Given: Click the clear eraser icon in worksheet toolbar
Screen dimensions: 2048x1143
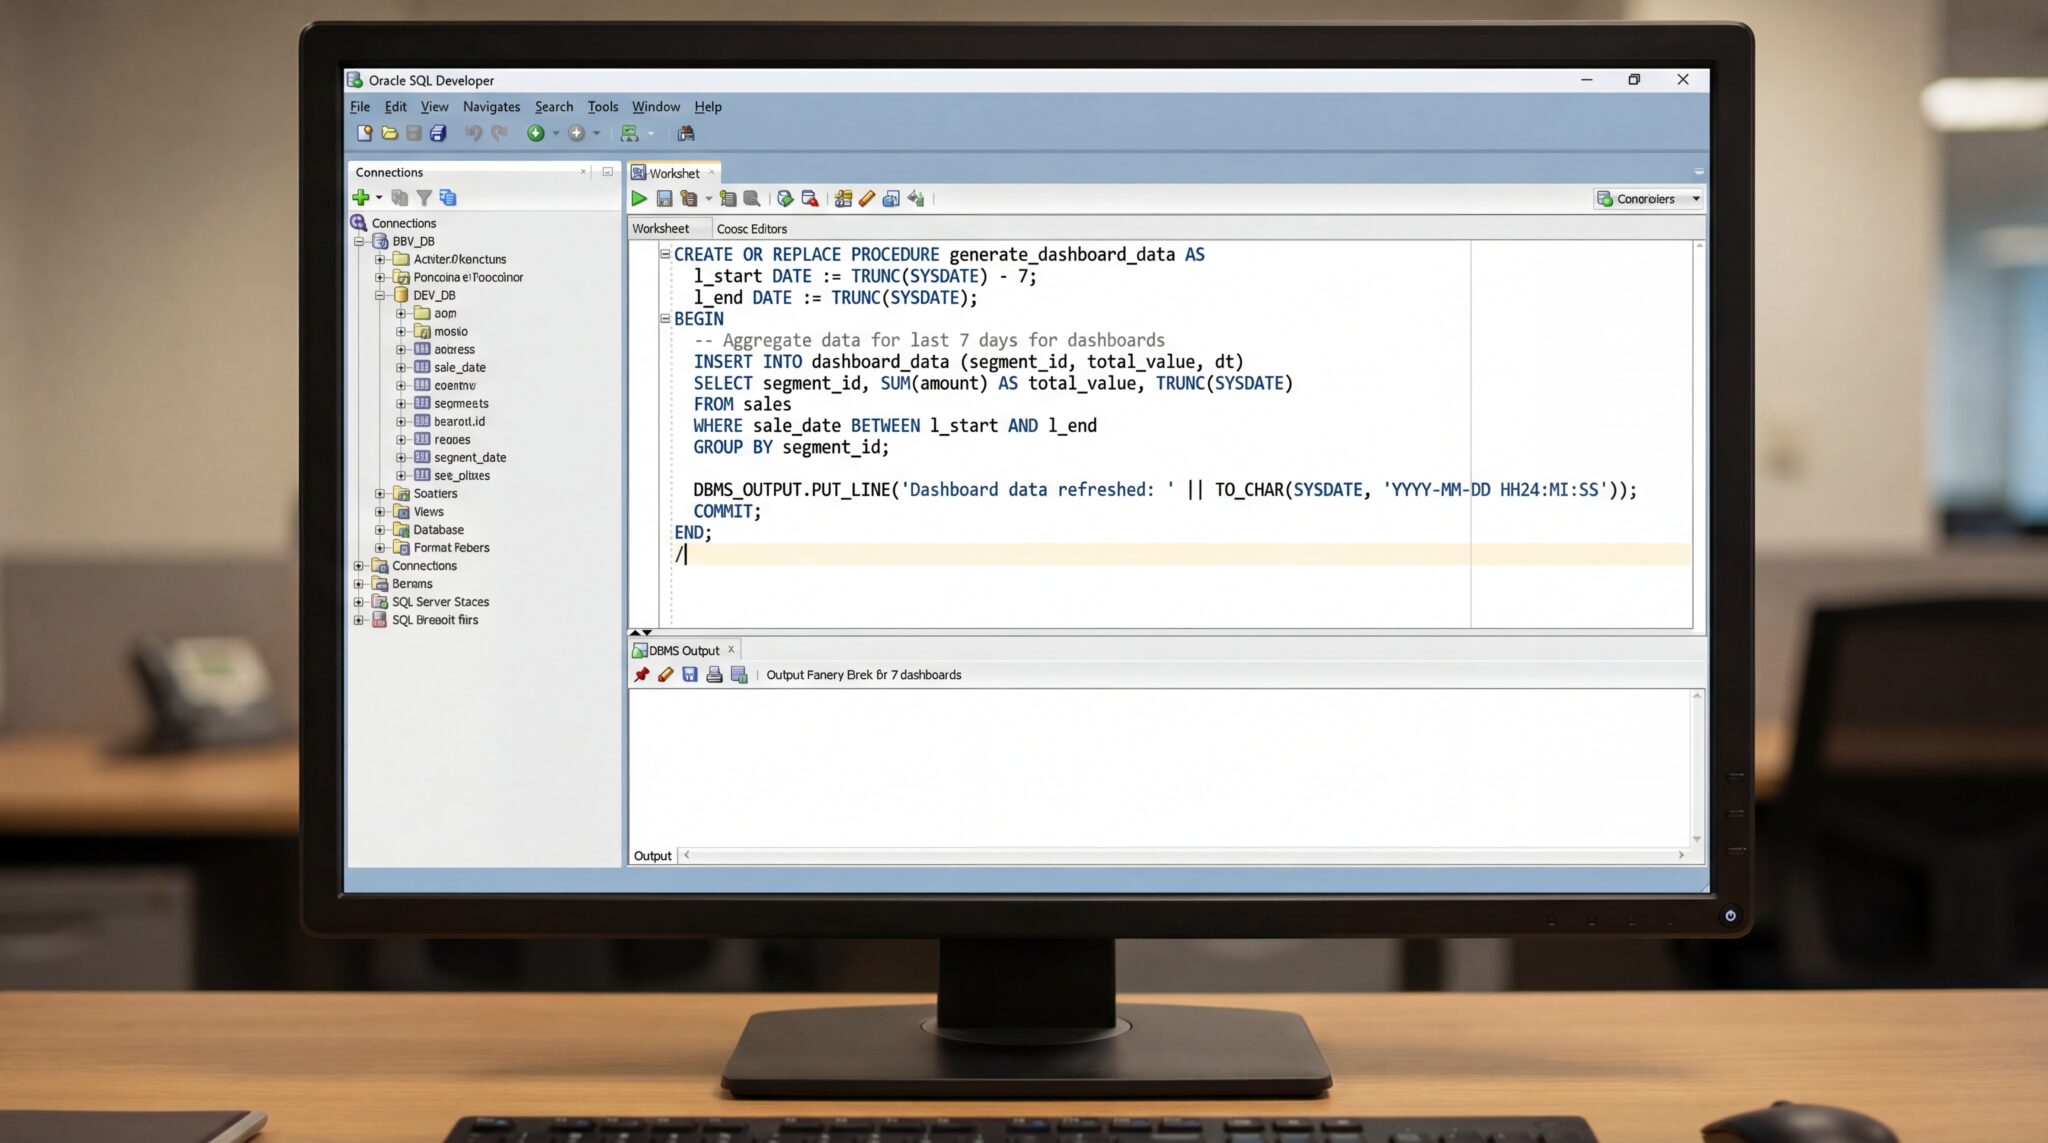Looking at the screenshot, I should (x=867, y=199).
